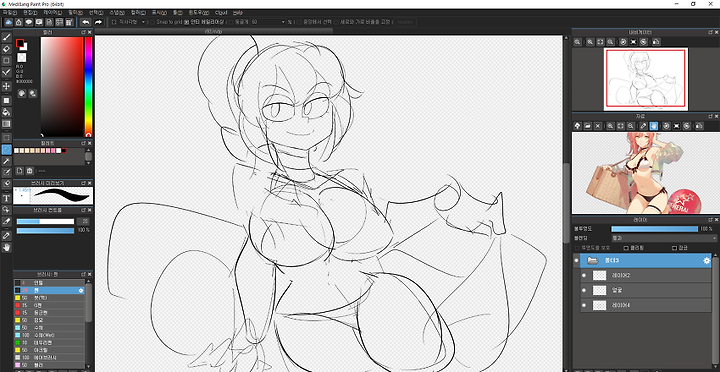The height and width of the screenshot is (372, 720).
Task: Open the layer blending mode dropdown
Action: pyautogui.click(x=664, y=238)
